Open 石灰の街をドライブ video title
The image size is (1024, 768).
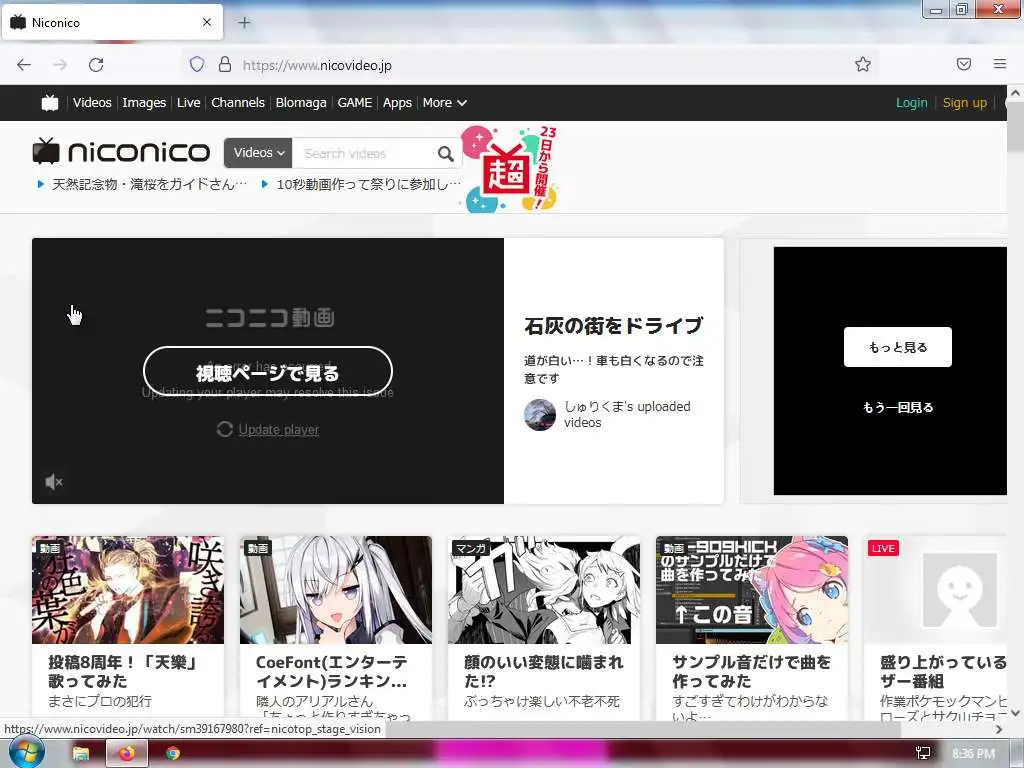pos(614,325)
